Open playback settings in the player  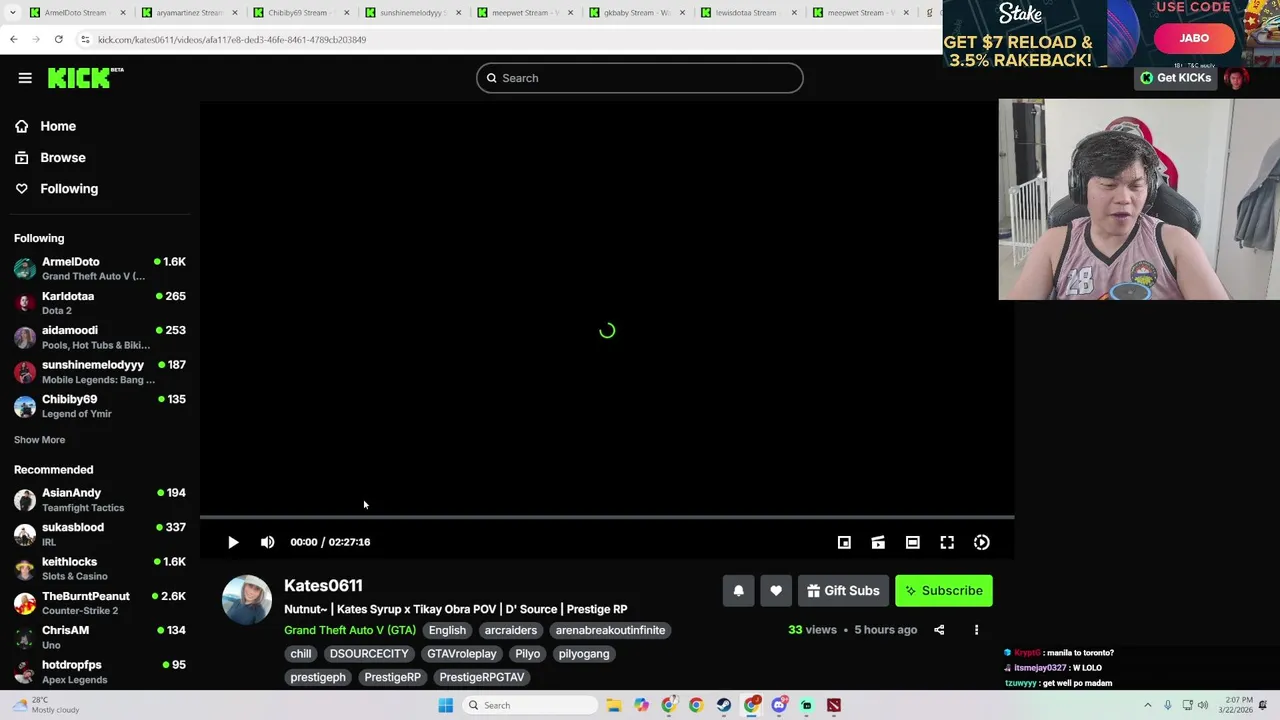(x=982, y=542)
